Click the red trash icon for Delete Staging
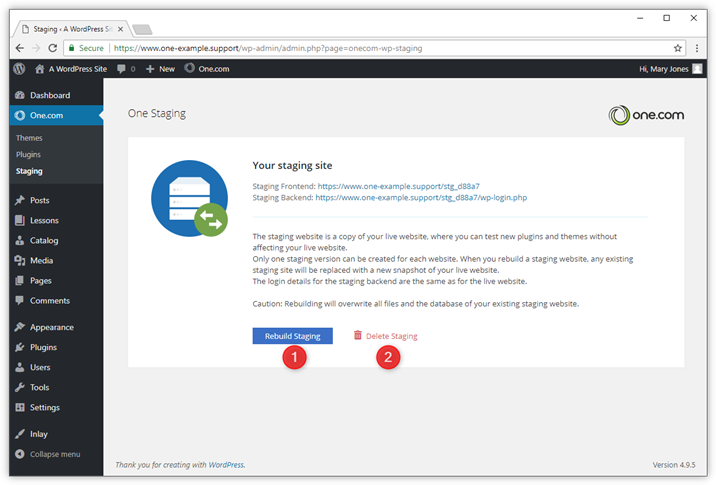716x485 pixels. tap(358, 335)
